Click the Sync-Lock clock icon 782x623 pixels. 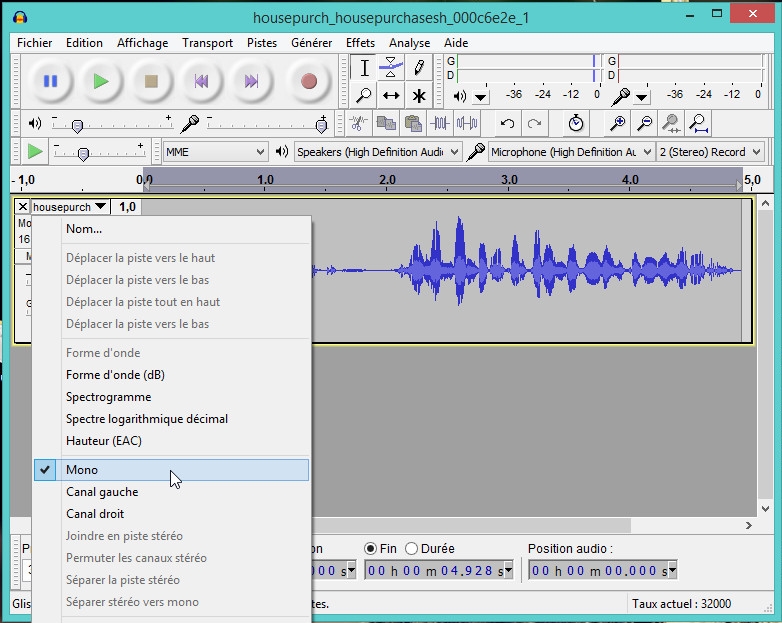(x=576, y=123)
